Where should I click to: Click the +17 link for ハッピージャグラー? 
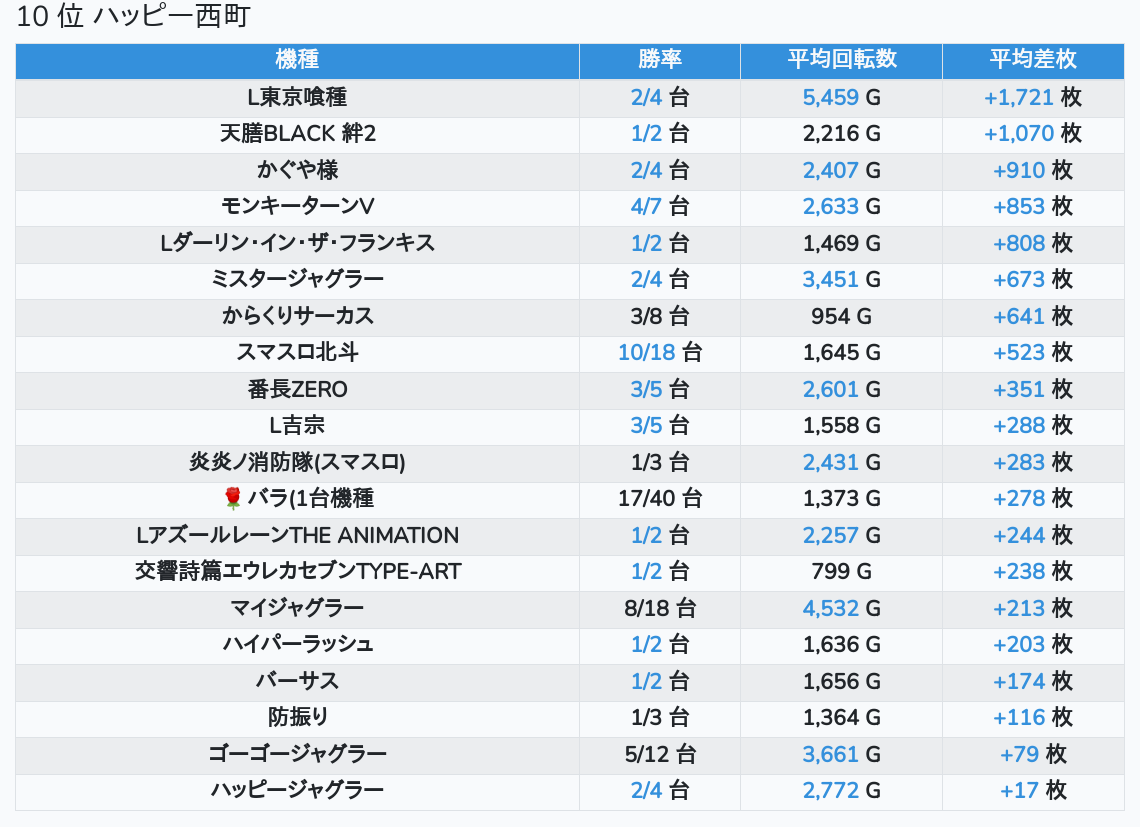coord(1019,790)
